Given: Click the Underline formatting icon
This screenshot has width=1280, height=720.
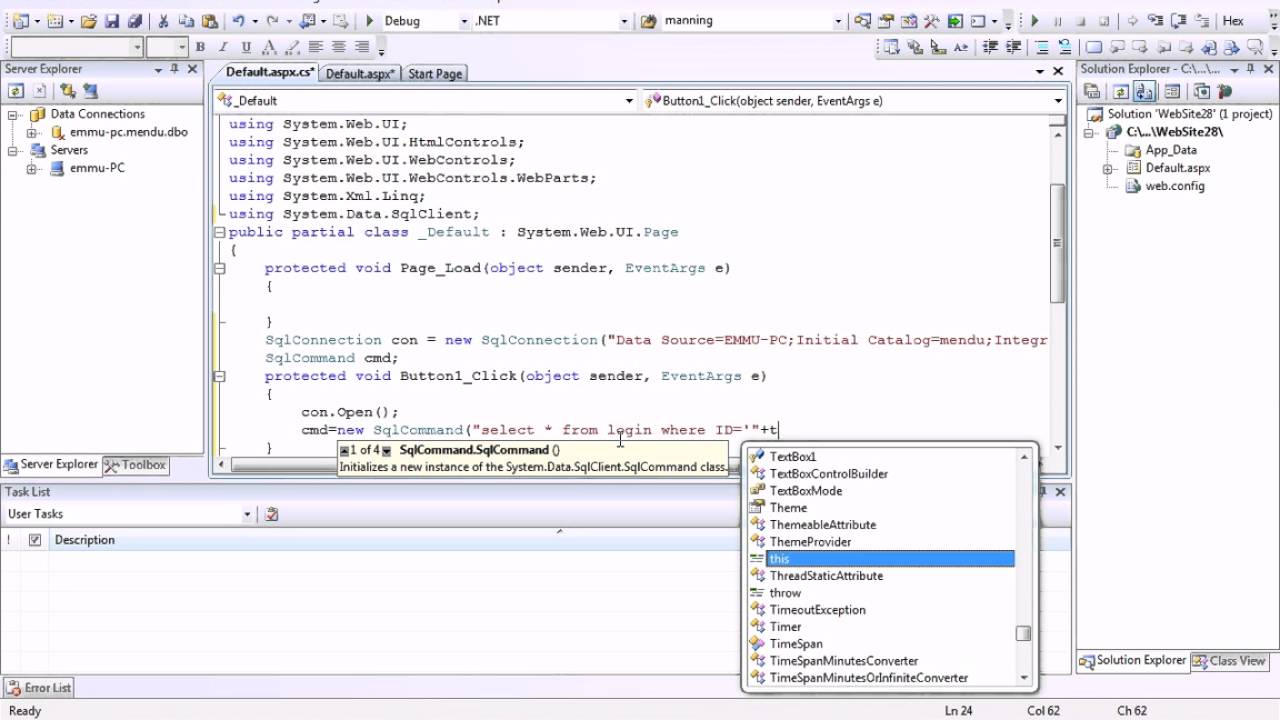Looking at the screenshot, I should [x=246, y=47].
